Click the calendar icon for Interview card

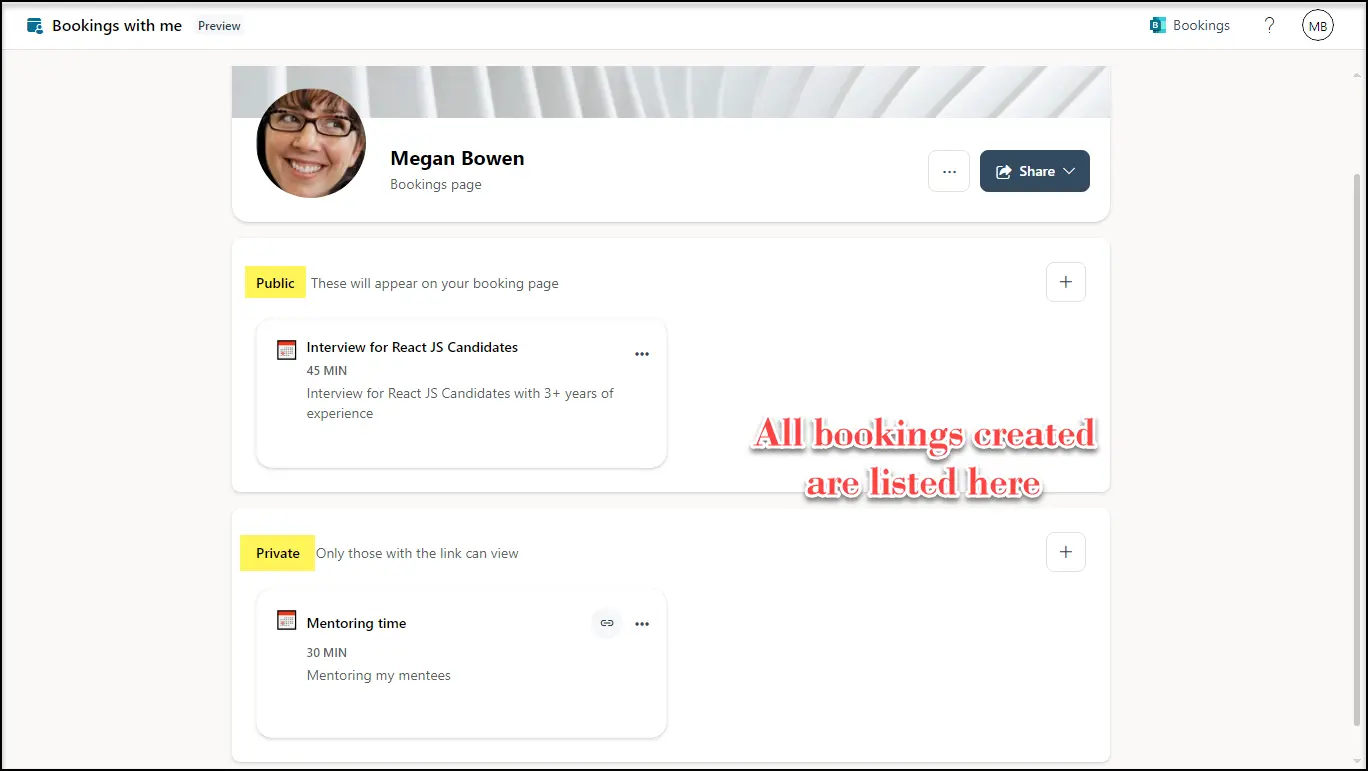287,350
